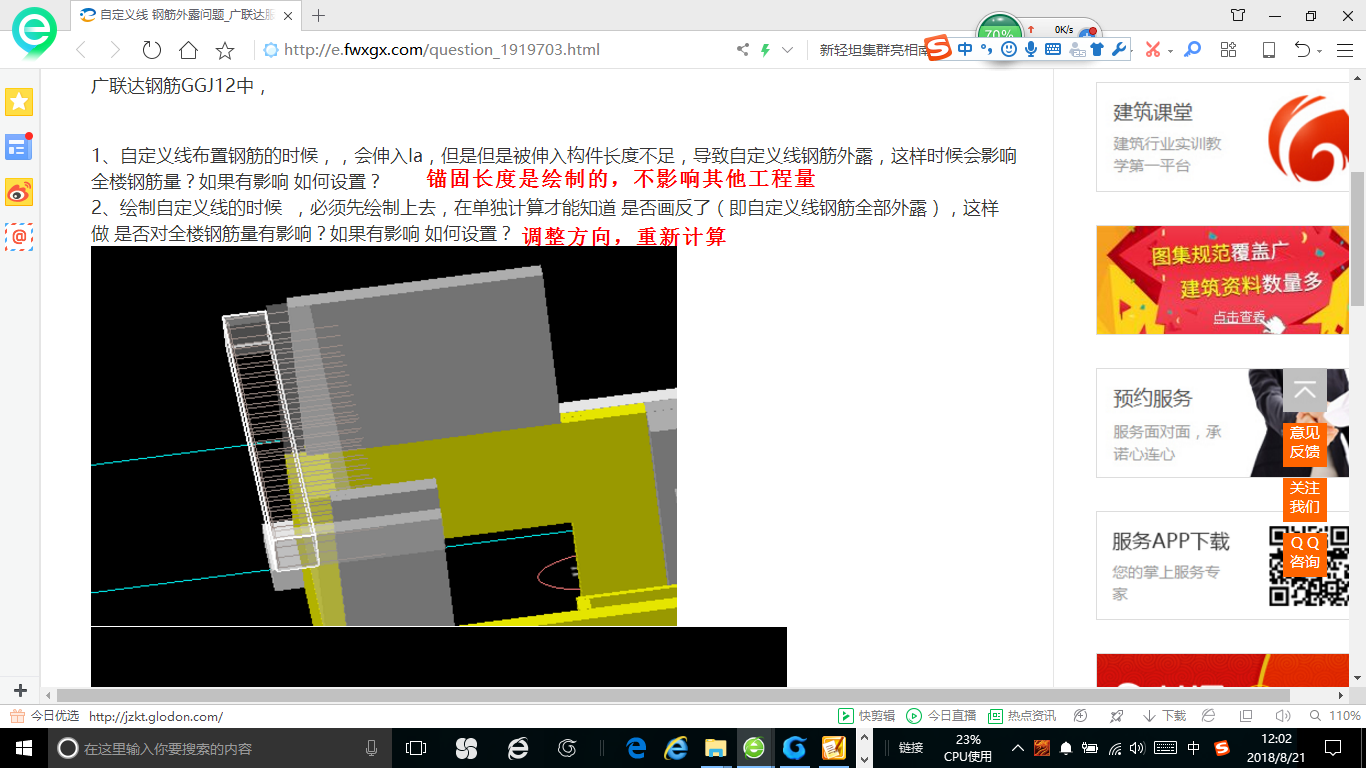Click the back-to-top arrow button
Screen dimensions: 1366x768
coord(1305,391)
